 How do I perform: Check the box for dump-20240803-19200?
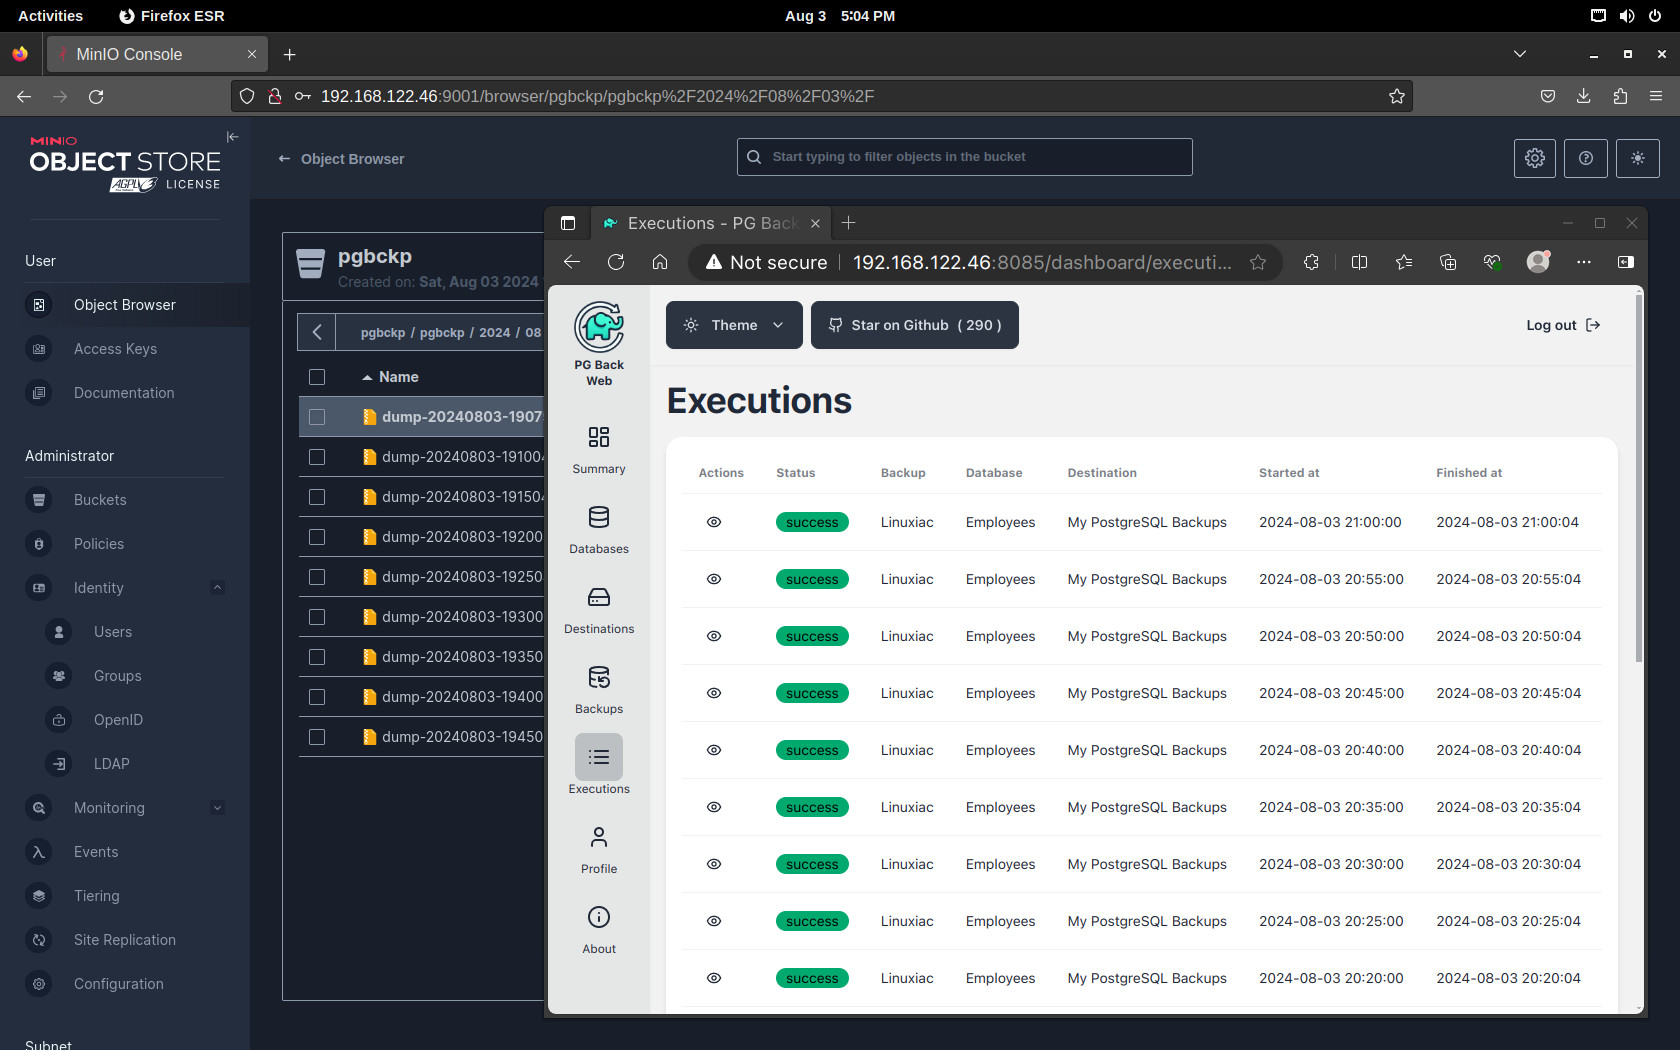[317, 537]
